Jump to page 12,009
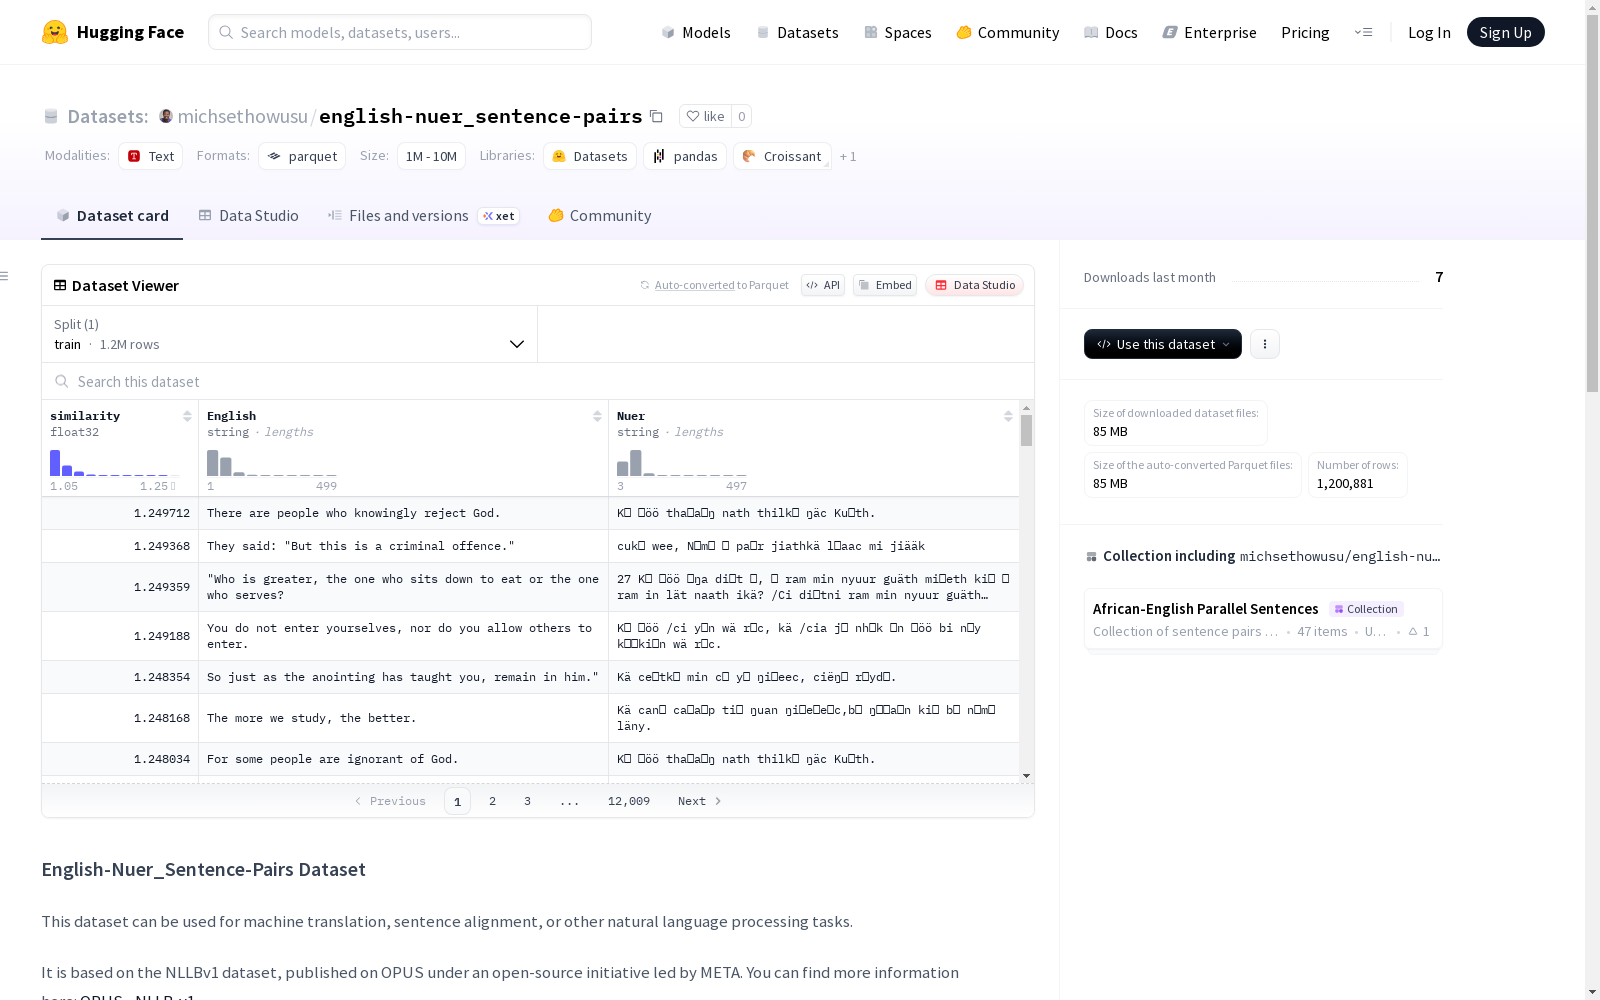 (x=629, y=801)
